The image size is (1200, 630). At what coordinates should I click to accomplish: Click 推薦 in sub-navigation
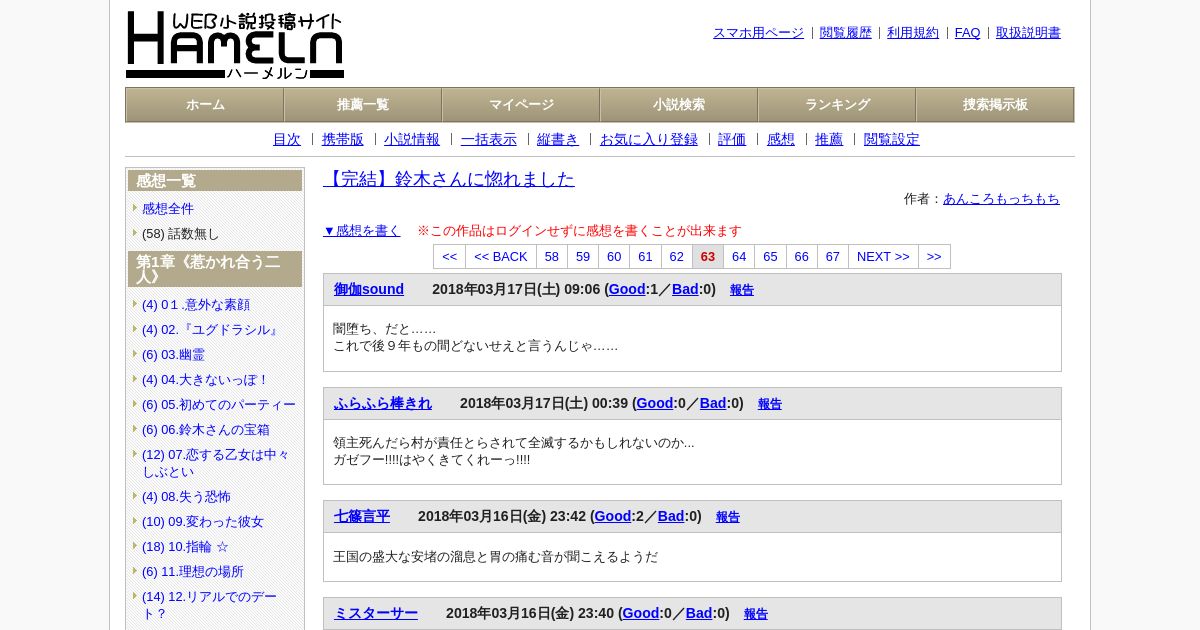829,140
